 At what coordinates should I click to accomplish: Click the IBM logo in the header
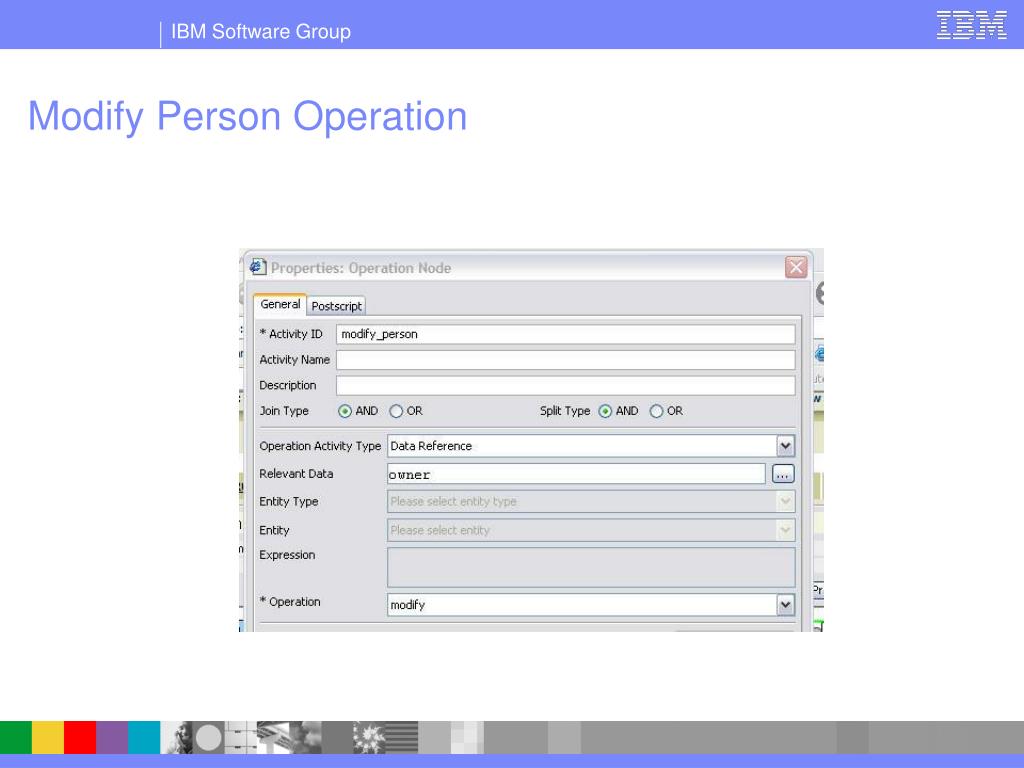coord(971,25)
